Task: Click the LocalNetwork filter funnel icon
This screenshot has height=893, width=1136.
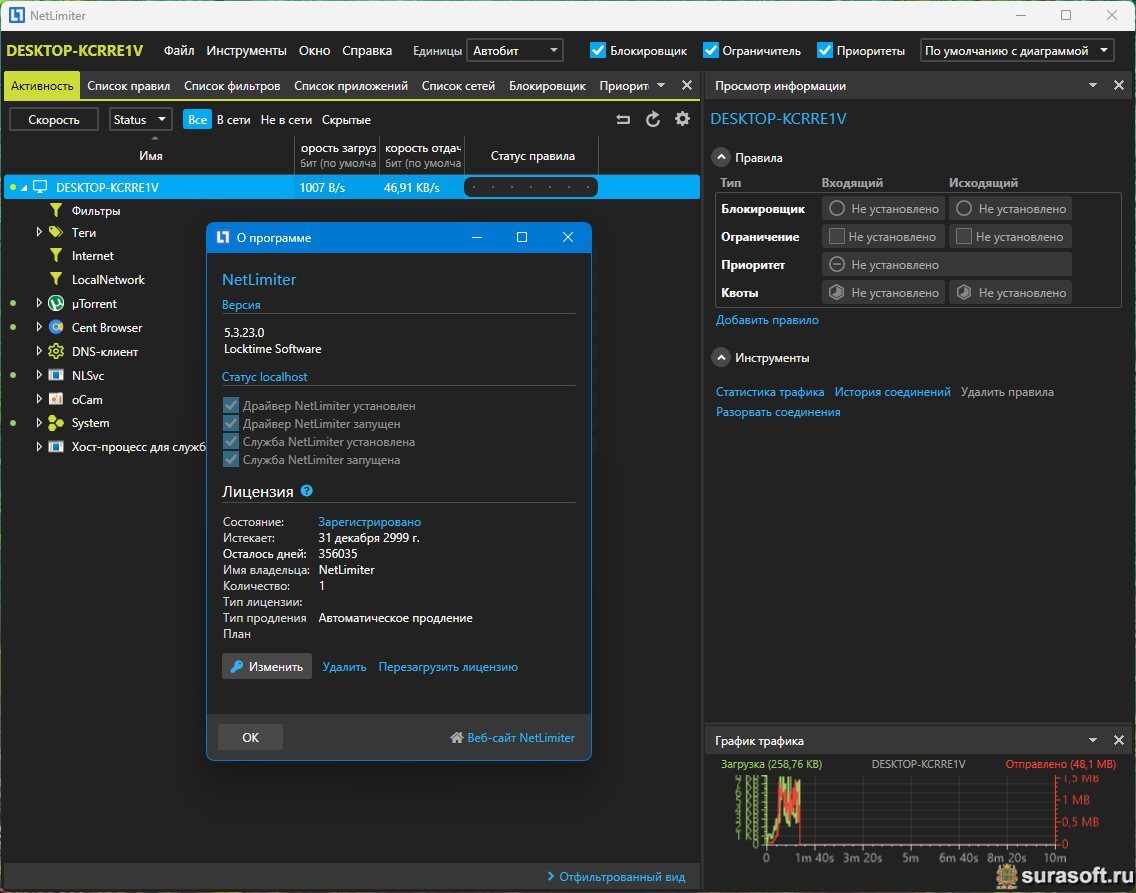Action: pos(56,280)
